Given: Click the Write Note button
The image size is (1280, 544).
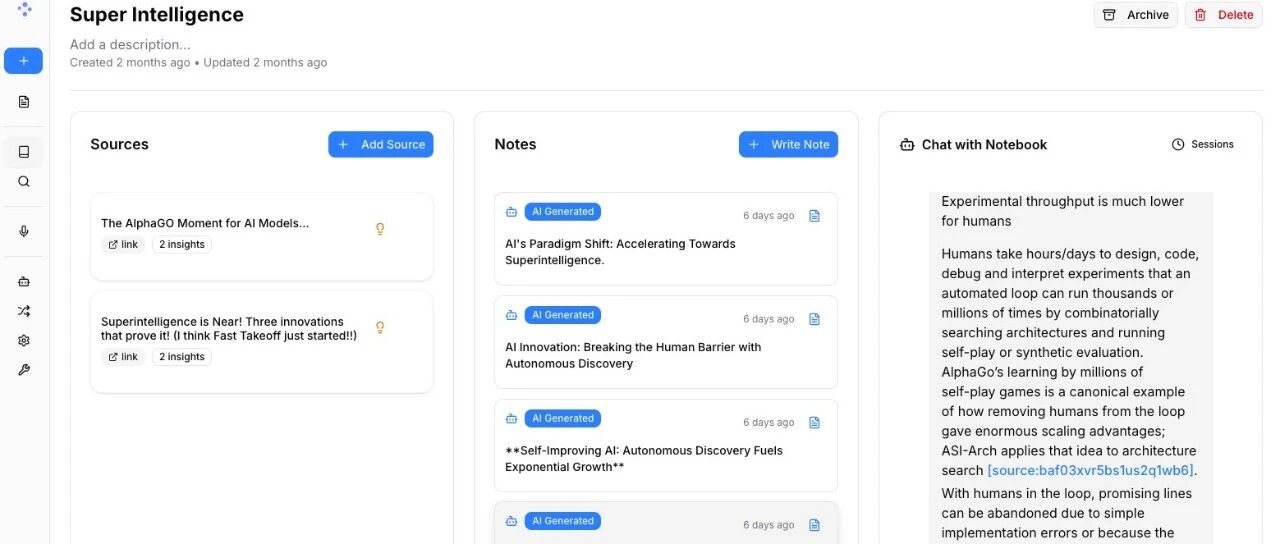Looking at the screenshot, I should pyautogui.click(x=788, y=145).
